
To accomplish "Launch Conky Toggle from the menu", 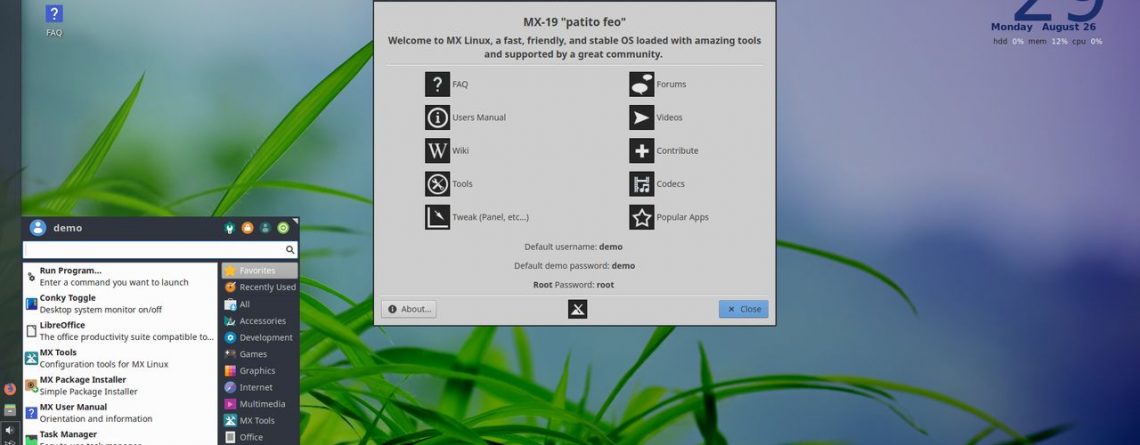I will 120,303.
